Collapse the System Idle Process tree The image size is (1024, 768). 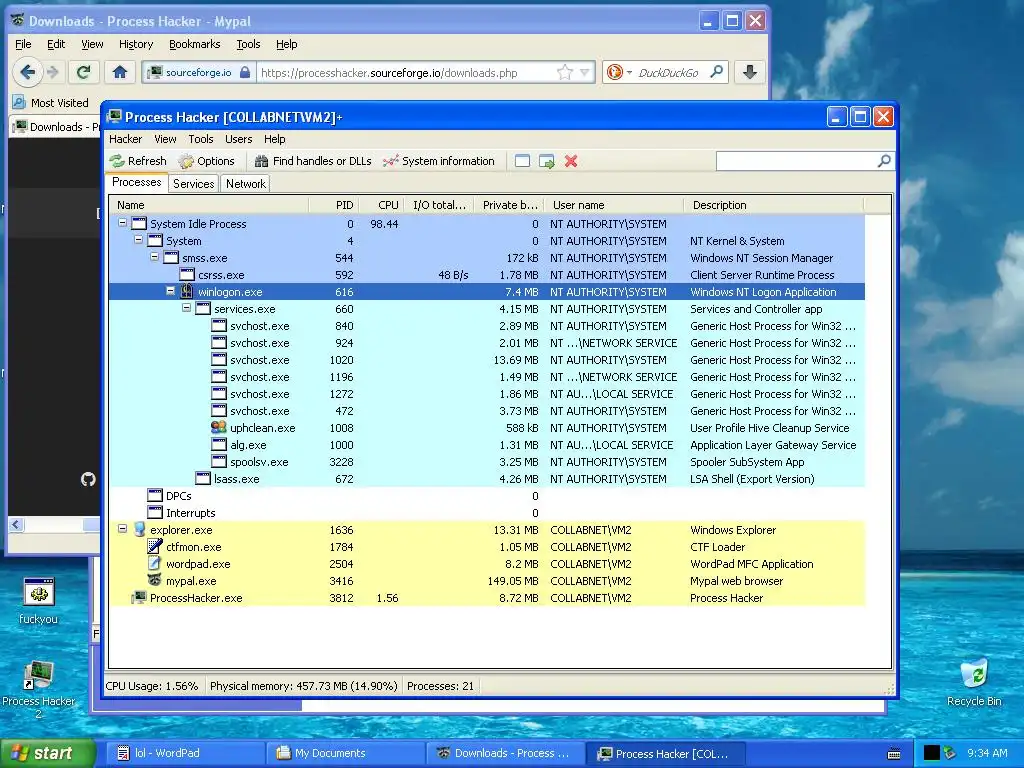point(122,223)
